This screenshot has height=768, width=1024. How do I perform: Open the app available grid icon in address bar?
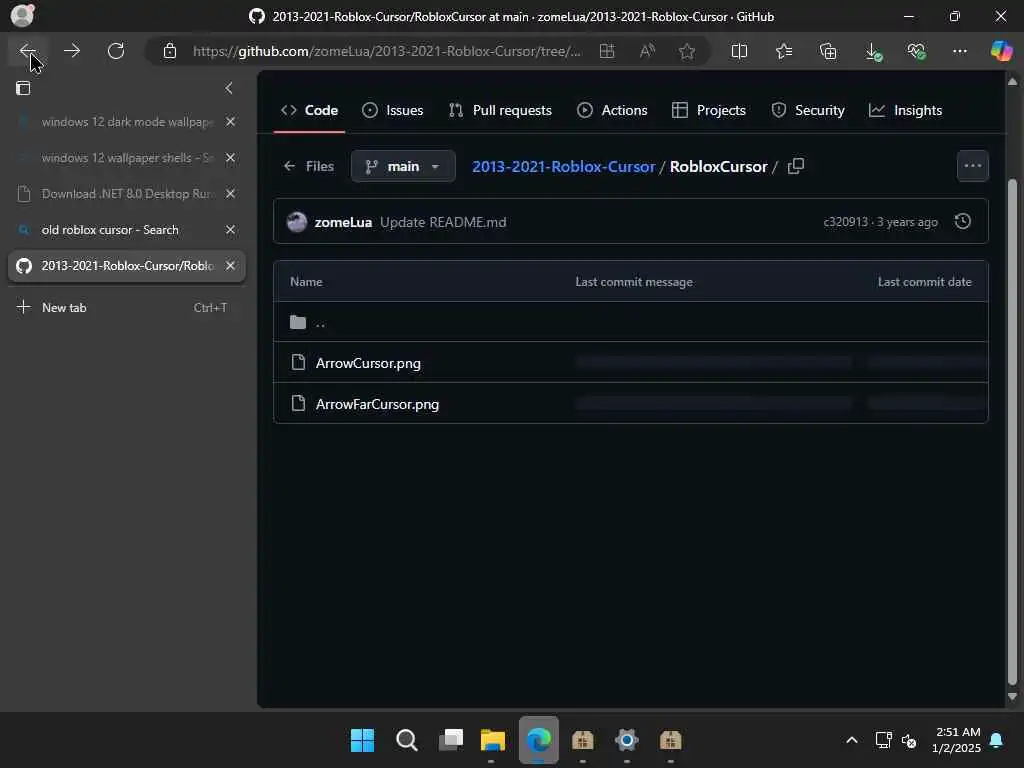607,51
